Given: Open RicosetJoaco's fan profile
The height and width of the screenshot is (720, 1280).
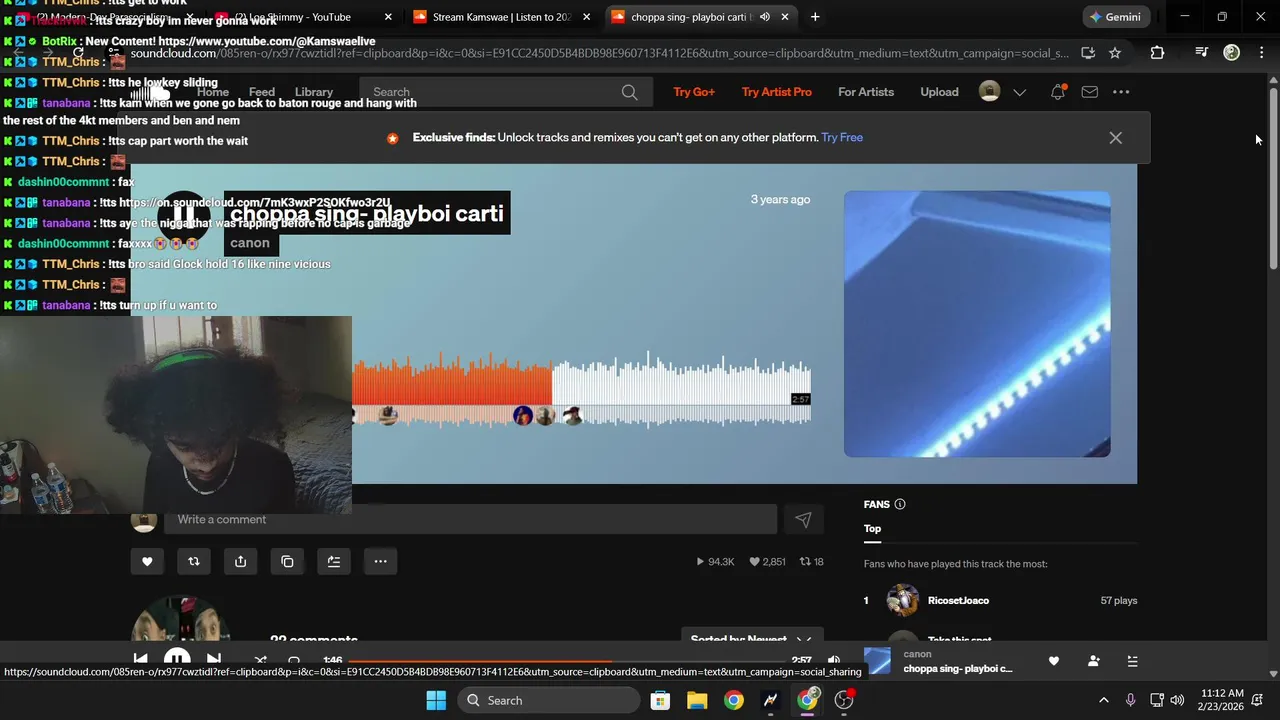Looking at the screenshot, I should [958, 600].
